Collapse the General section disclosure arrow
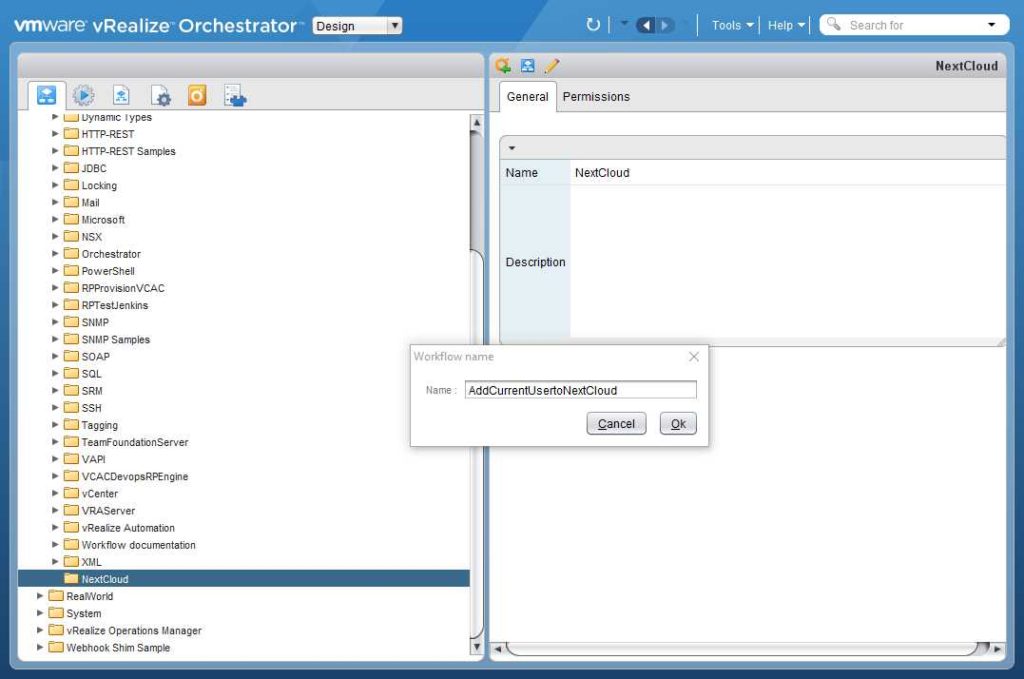The width and height of the screenshot is (1024, 679). point(512,148)
